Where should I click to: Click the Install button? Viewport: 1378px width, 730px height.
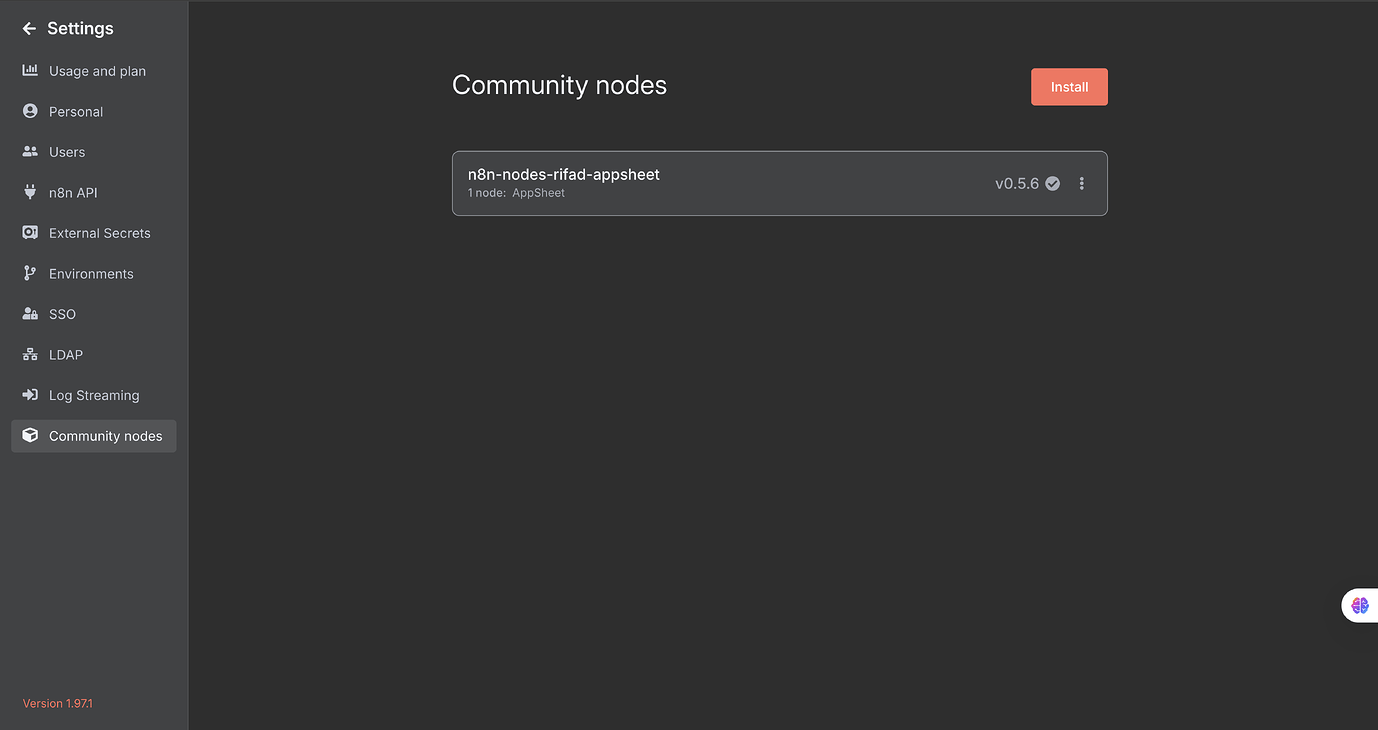[x=1069, y=87]
